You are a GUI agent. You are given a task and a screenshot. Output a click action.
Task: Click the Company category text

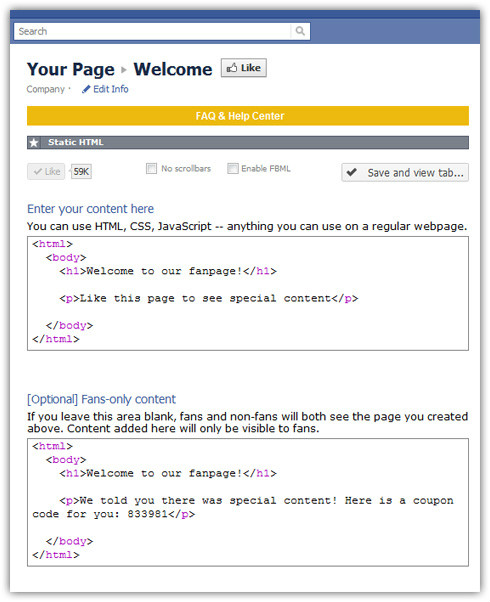pyautogui.click(x=45, y=89)
